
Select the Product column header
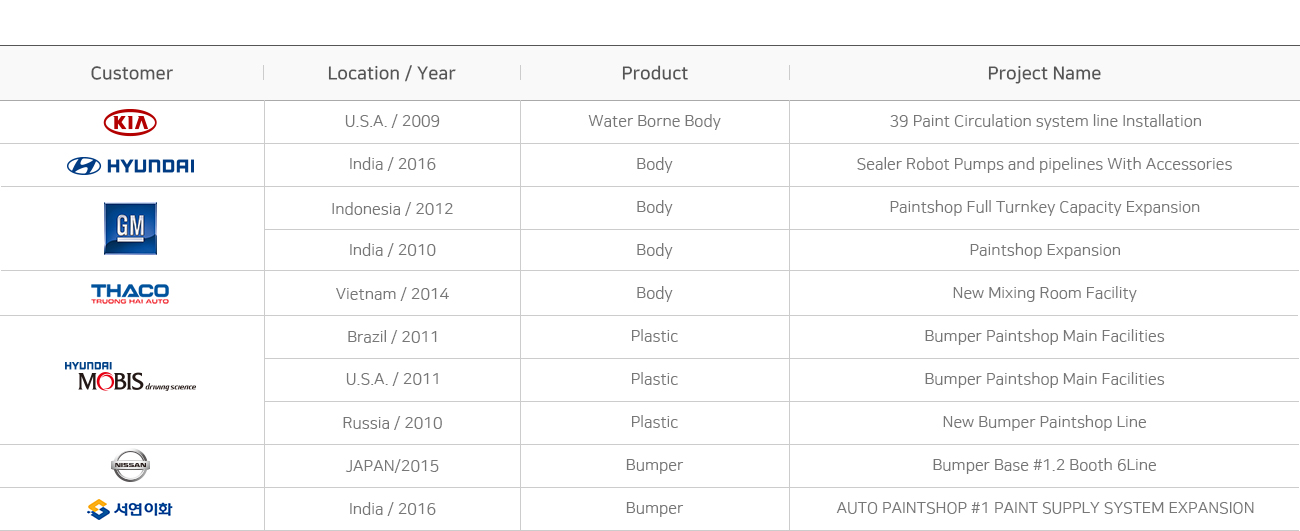click(655, 73)
